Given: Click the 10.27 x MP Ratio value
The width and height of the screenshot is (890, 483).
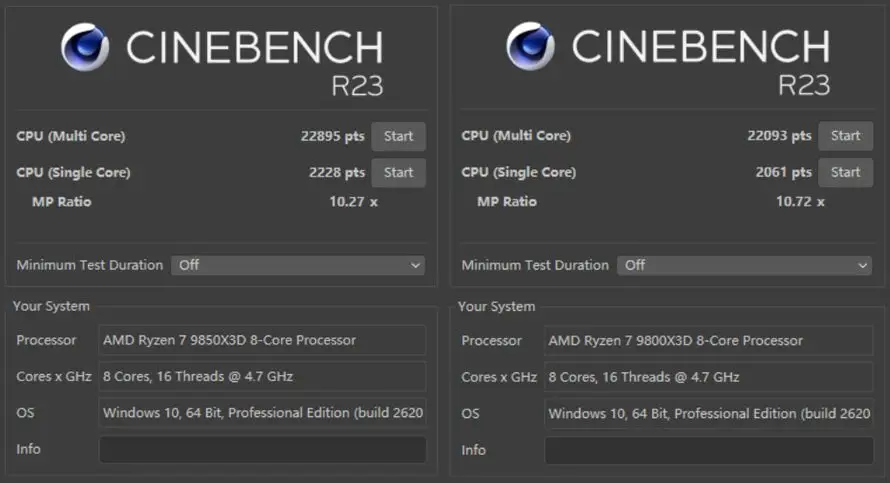Looking at the screenshot, I should coord(354,202).
